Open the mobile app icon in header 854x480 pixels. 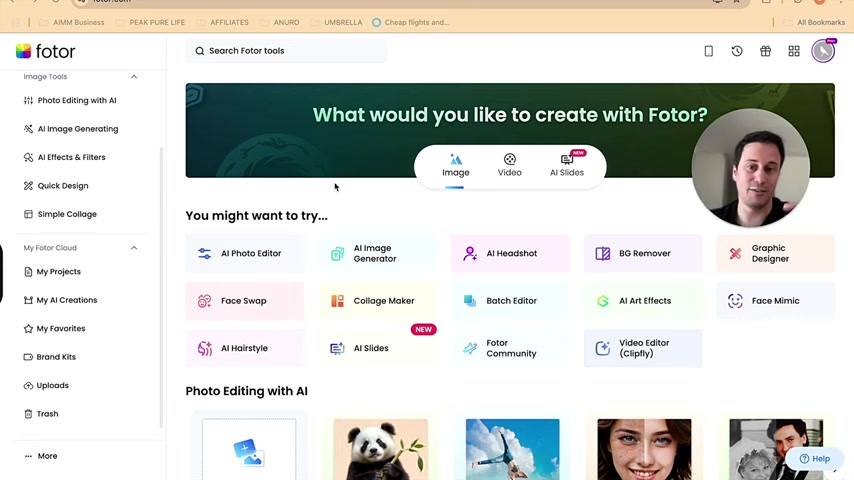coord(709,51)
